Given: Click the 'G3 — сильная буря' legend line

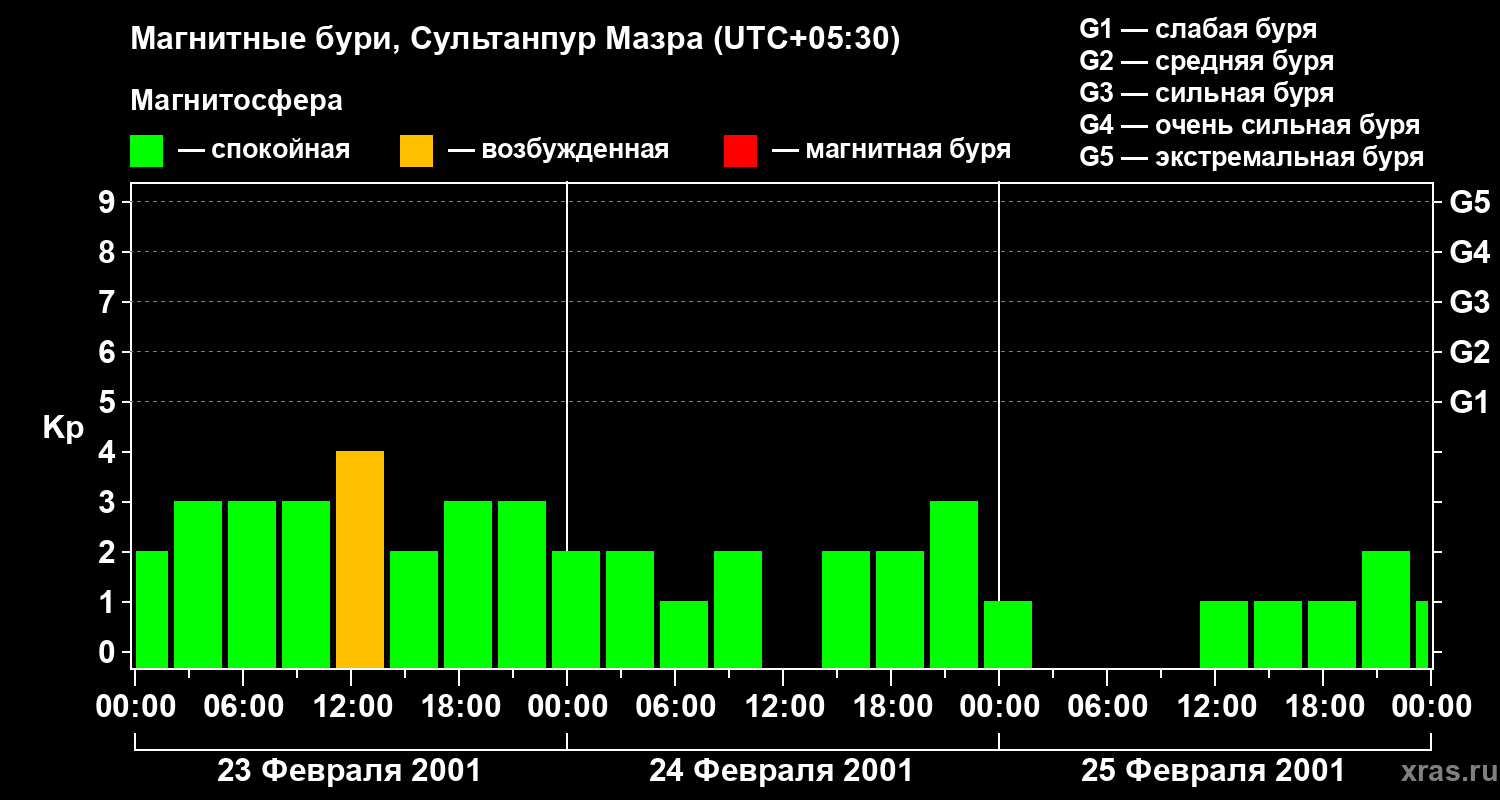Looking at the screenshot, I should [x=1207, y=93].
